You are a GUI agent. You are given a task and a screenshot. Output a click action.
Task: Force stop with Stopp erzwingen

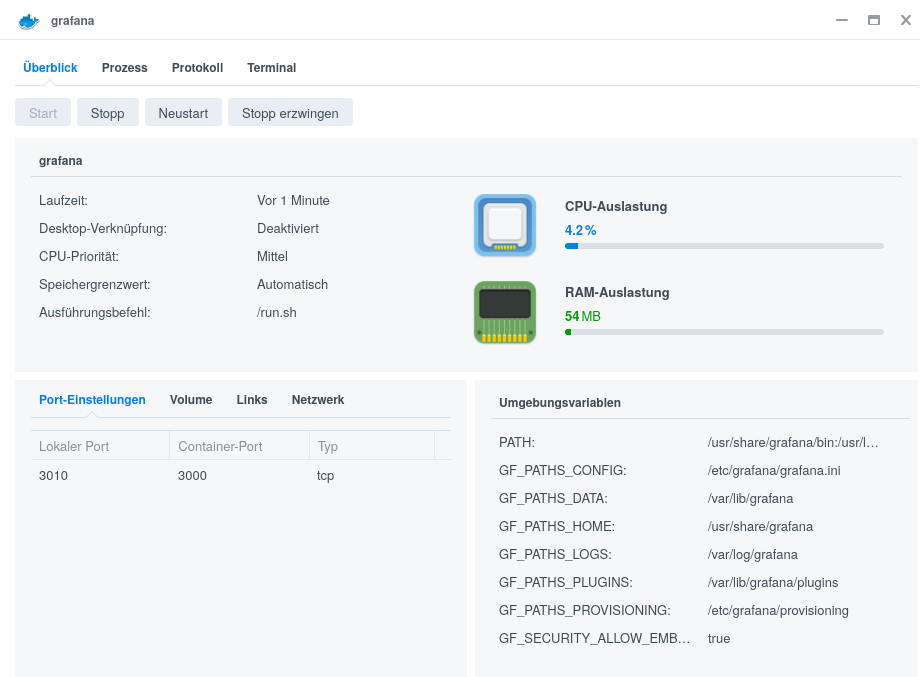point(290,112)
